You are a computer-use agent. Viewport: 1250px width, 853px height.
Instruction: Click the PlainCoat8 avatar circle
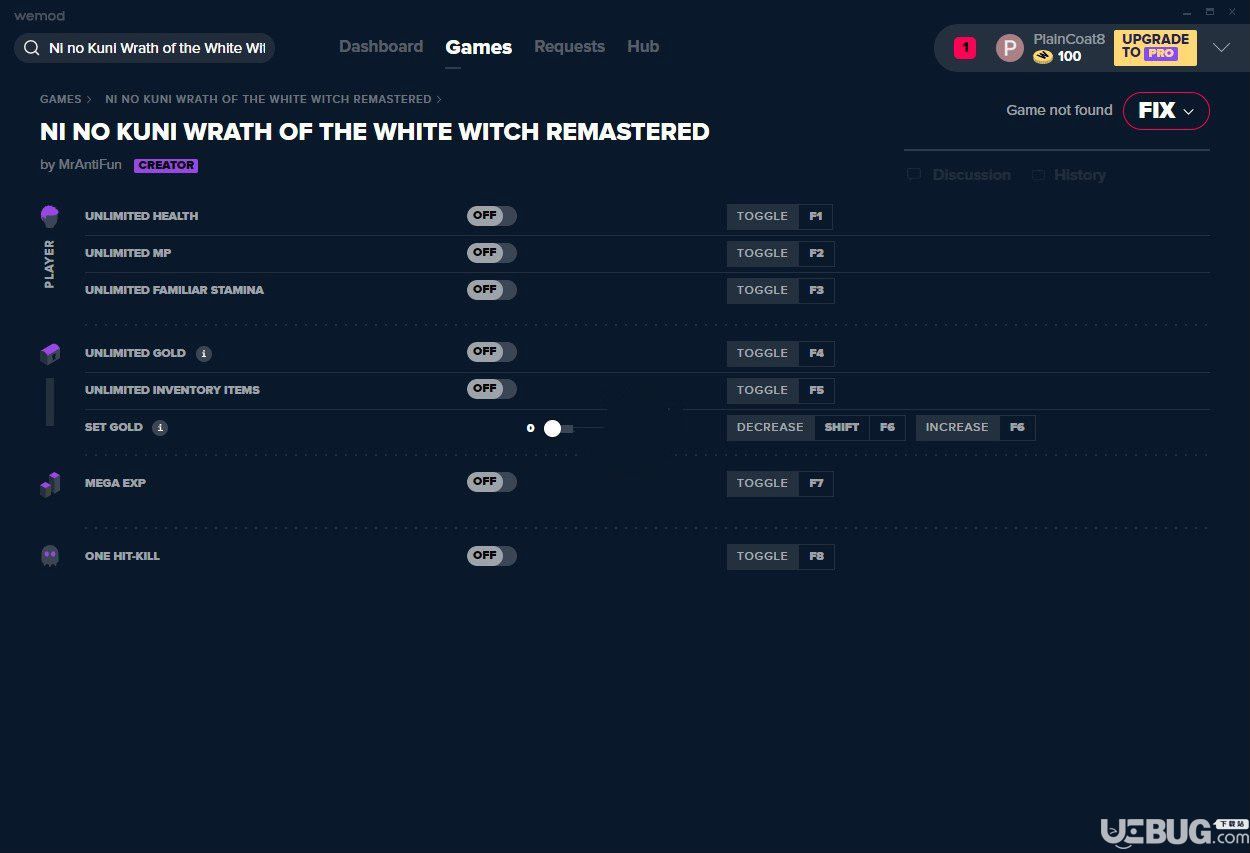tap(1010, 48)
